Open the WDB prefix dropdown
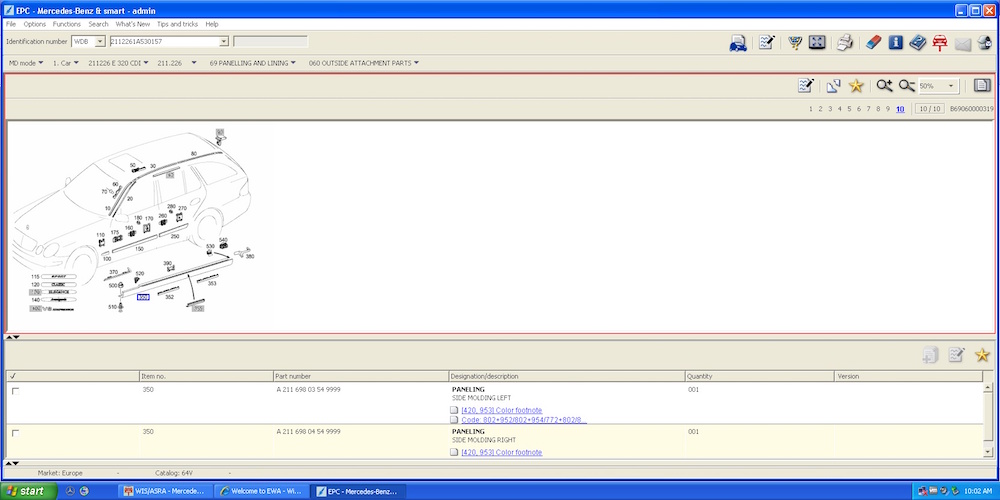 pos(100,41)
